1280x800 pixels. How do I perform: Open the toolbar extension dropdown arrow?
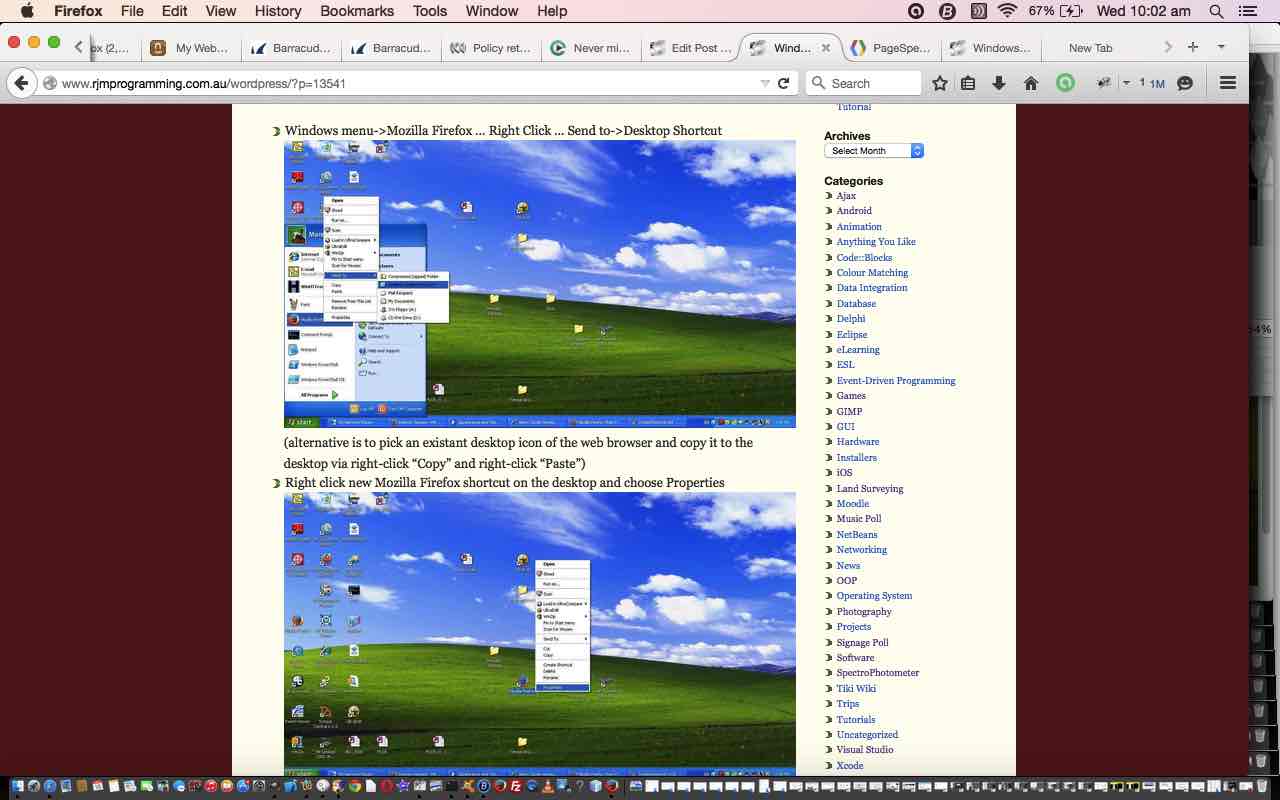click(1126, 83)
